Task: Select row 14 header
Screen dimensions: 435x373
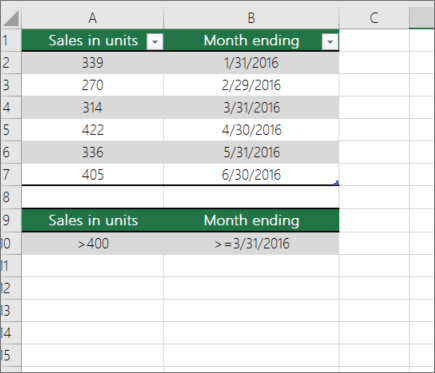Action: (11, 333)
